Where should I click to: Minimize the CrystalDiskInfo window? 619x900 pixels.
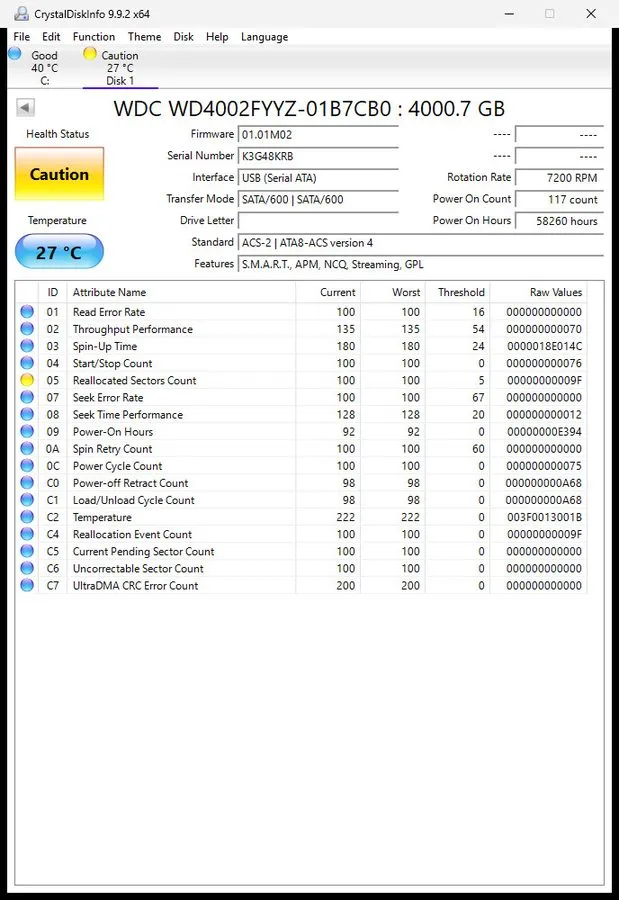[509, 13]
